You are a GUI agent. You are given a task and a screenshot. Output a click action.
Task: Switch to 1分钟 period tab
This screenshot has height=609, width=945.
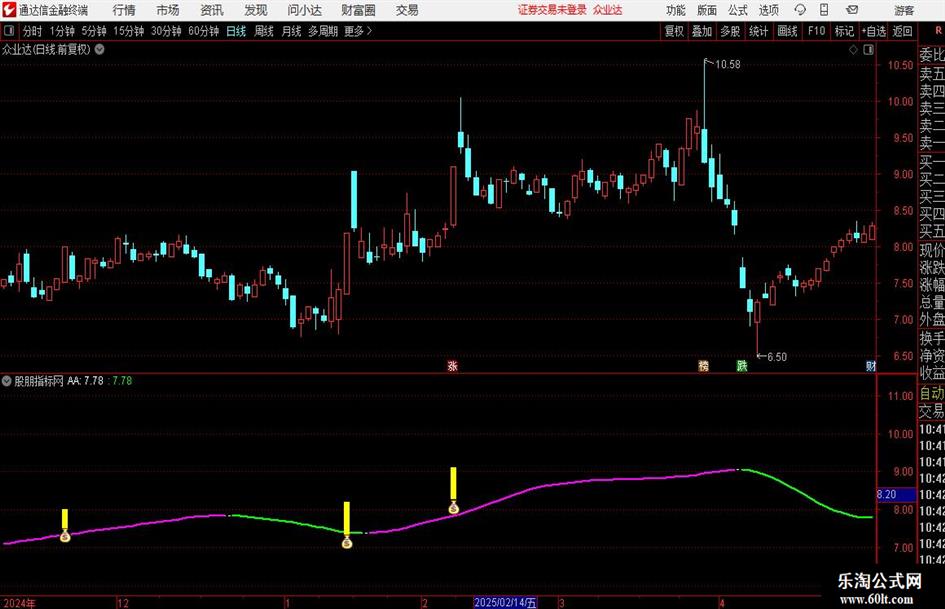62,31
